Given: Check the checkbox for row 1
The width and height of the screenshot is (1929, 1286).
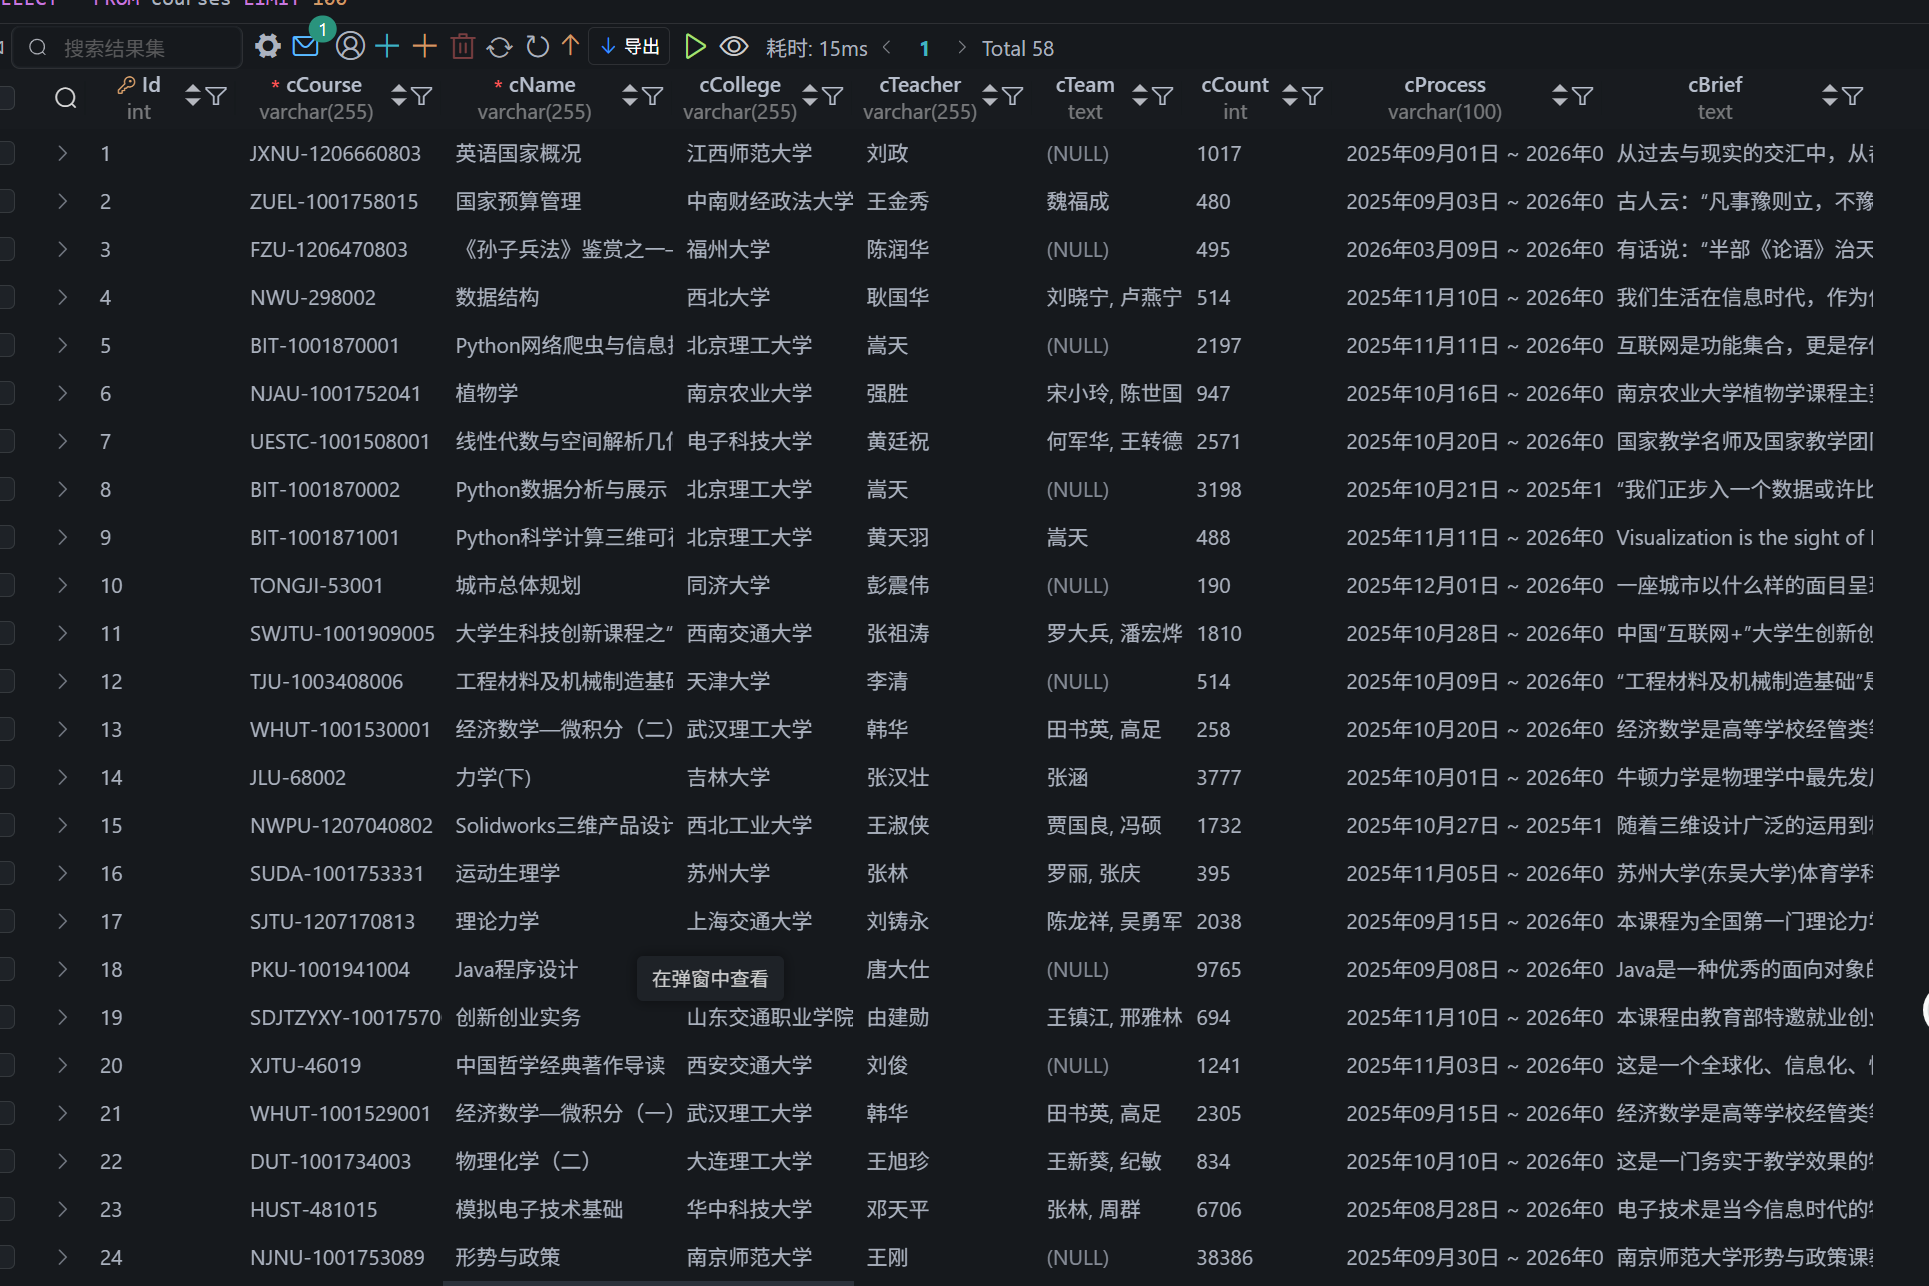Looking at the screenshot, I should tap(6, 153).
